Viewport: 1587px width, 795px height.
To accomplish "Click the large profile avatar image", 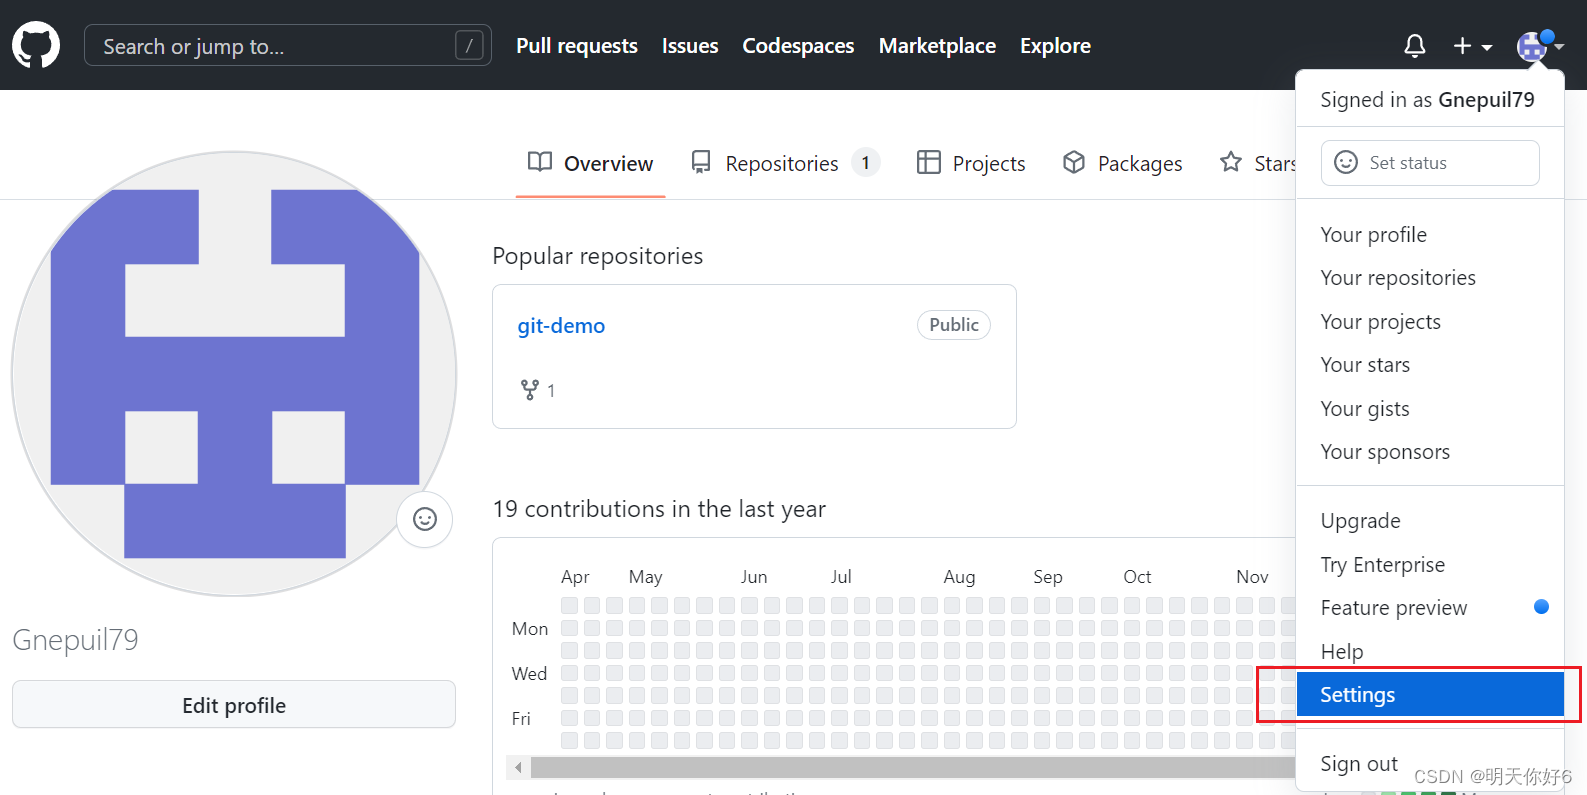I will point(234,374).
